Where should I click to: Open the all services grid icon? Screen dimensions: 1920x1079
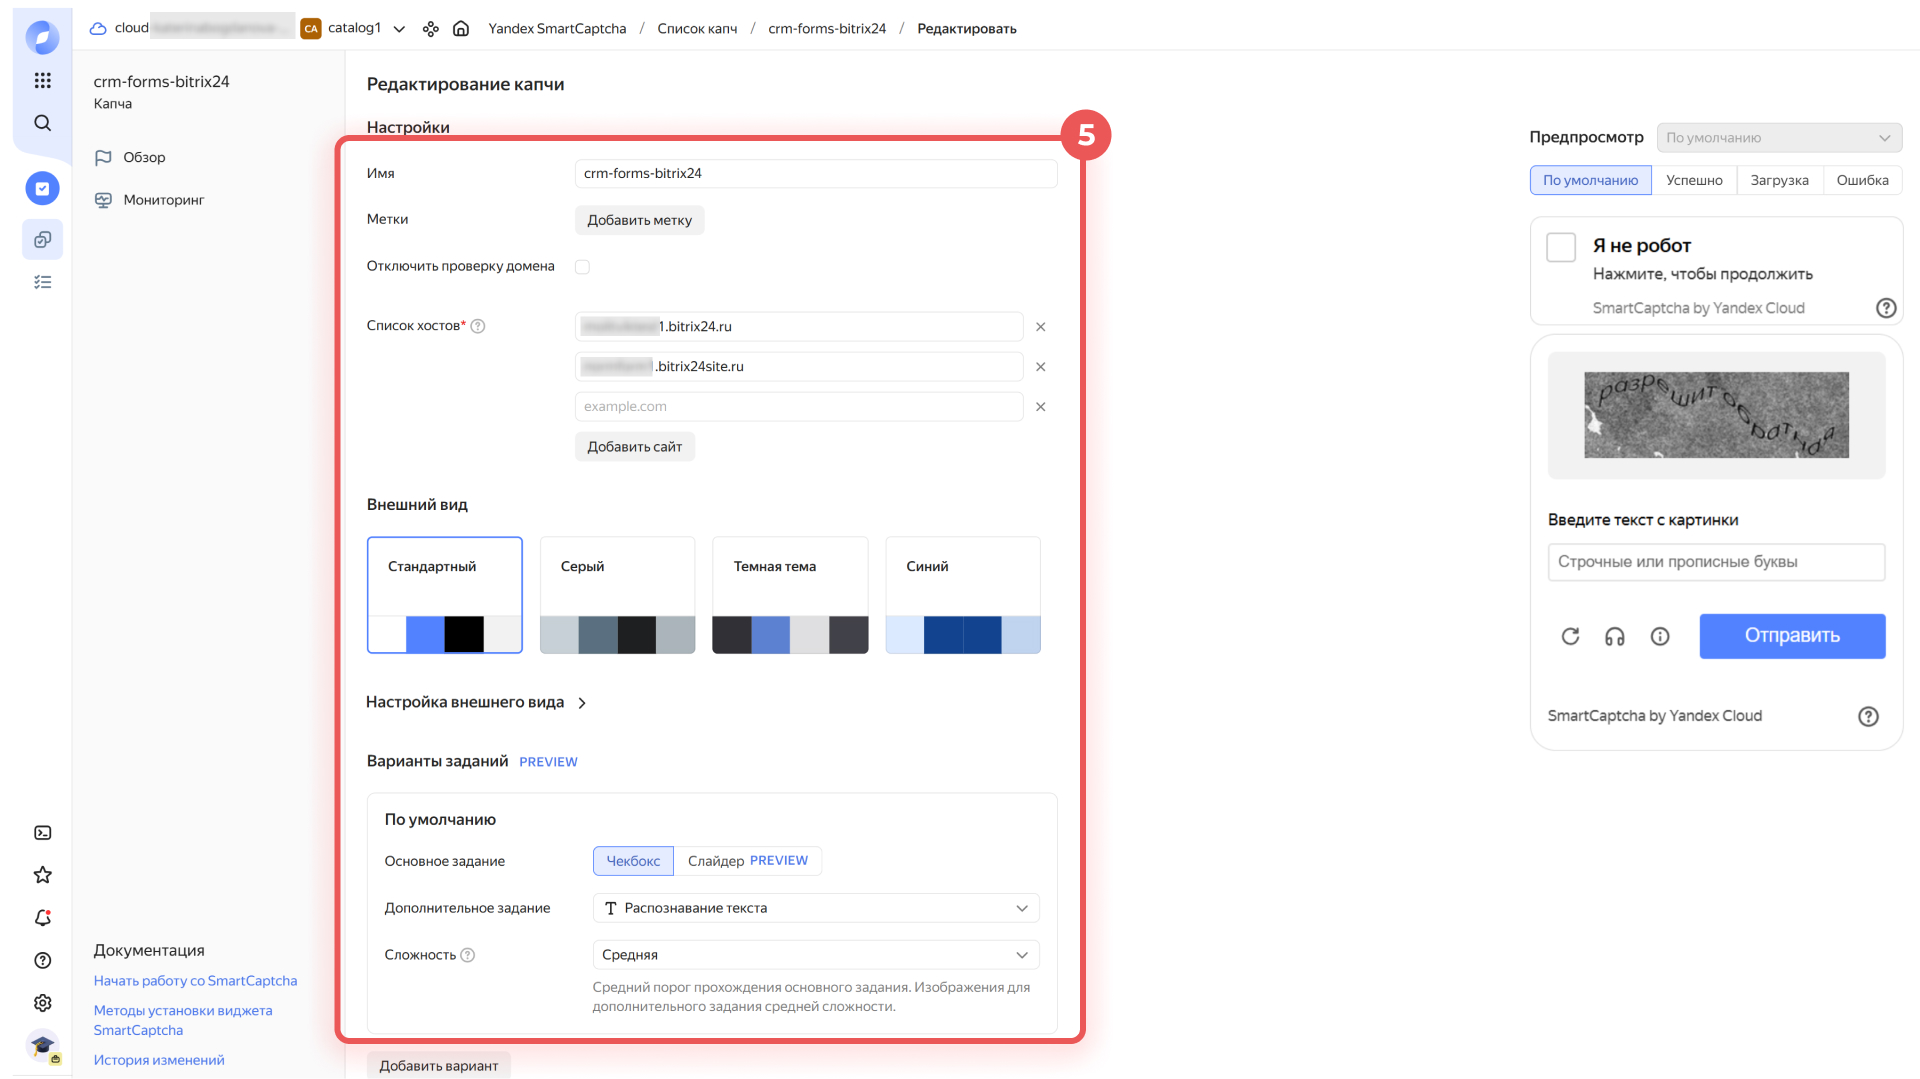42,80
